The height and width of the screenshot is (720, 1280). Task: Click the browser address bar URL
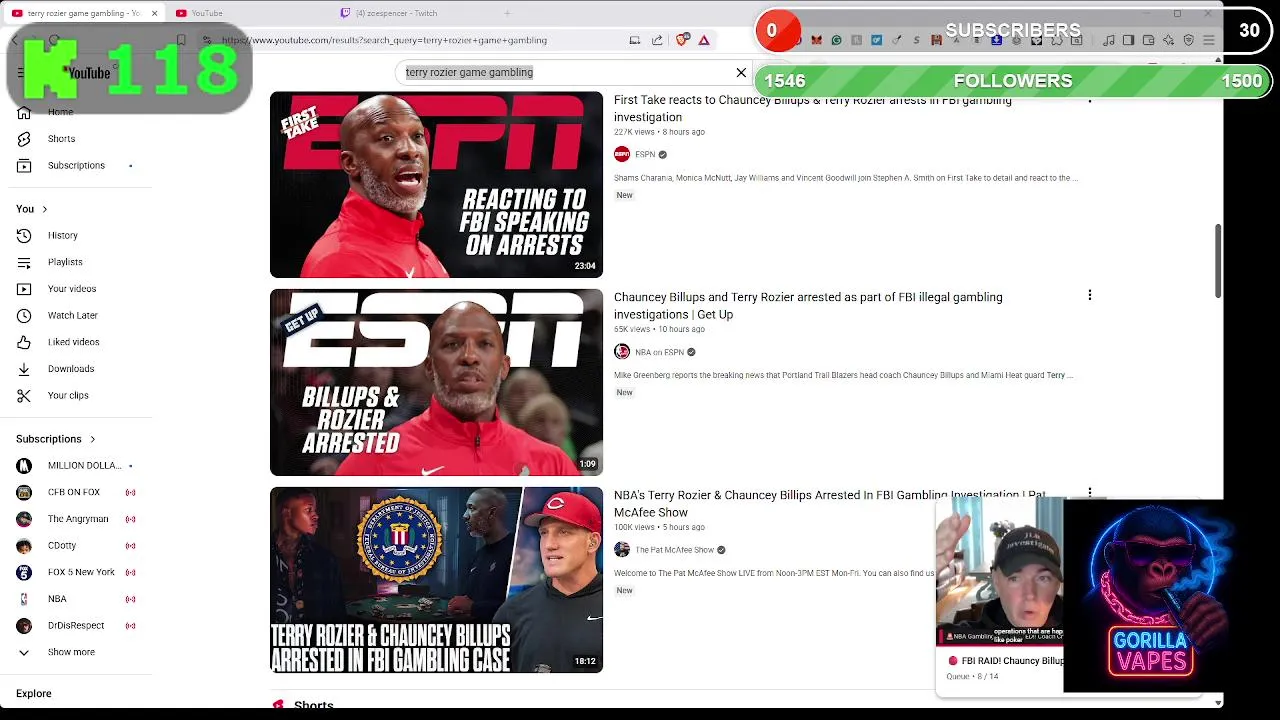tap(384, 40)
